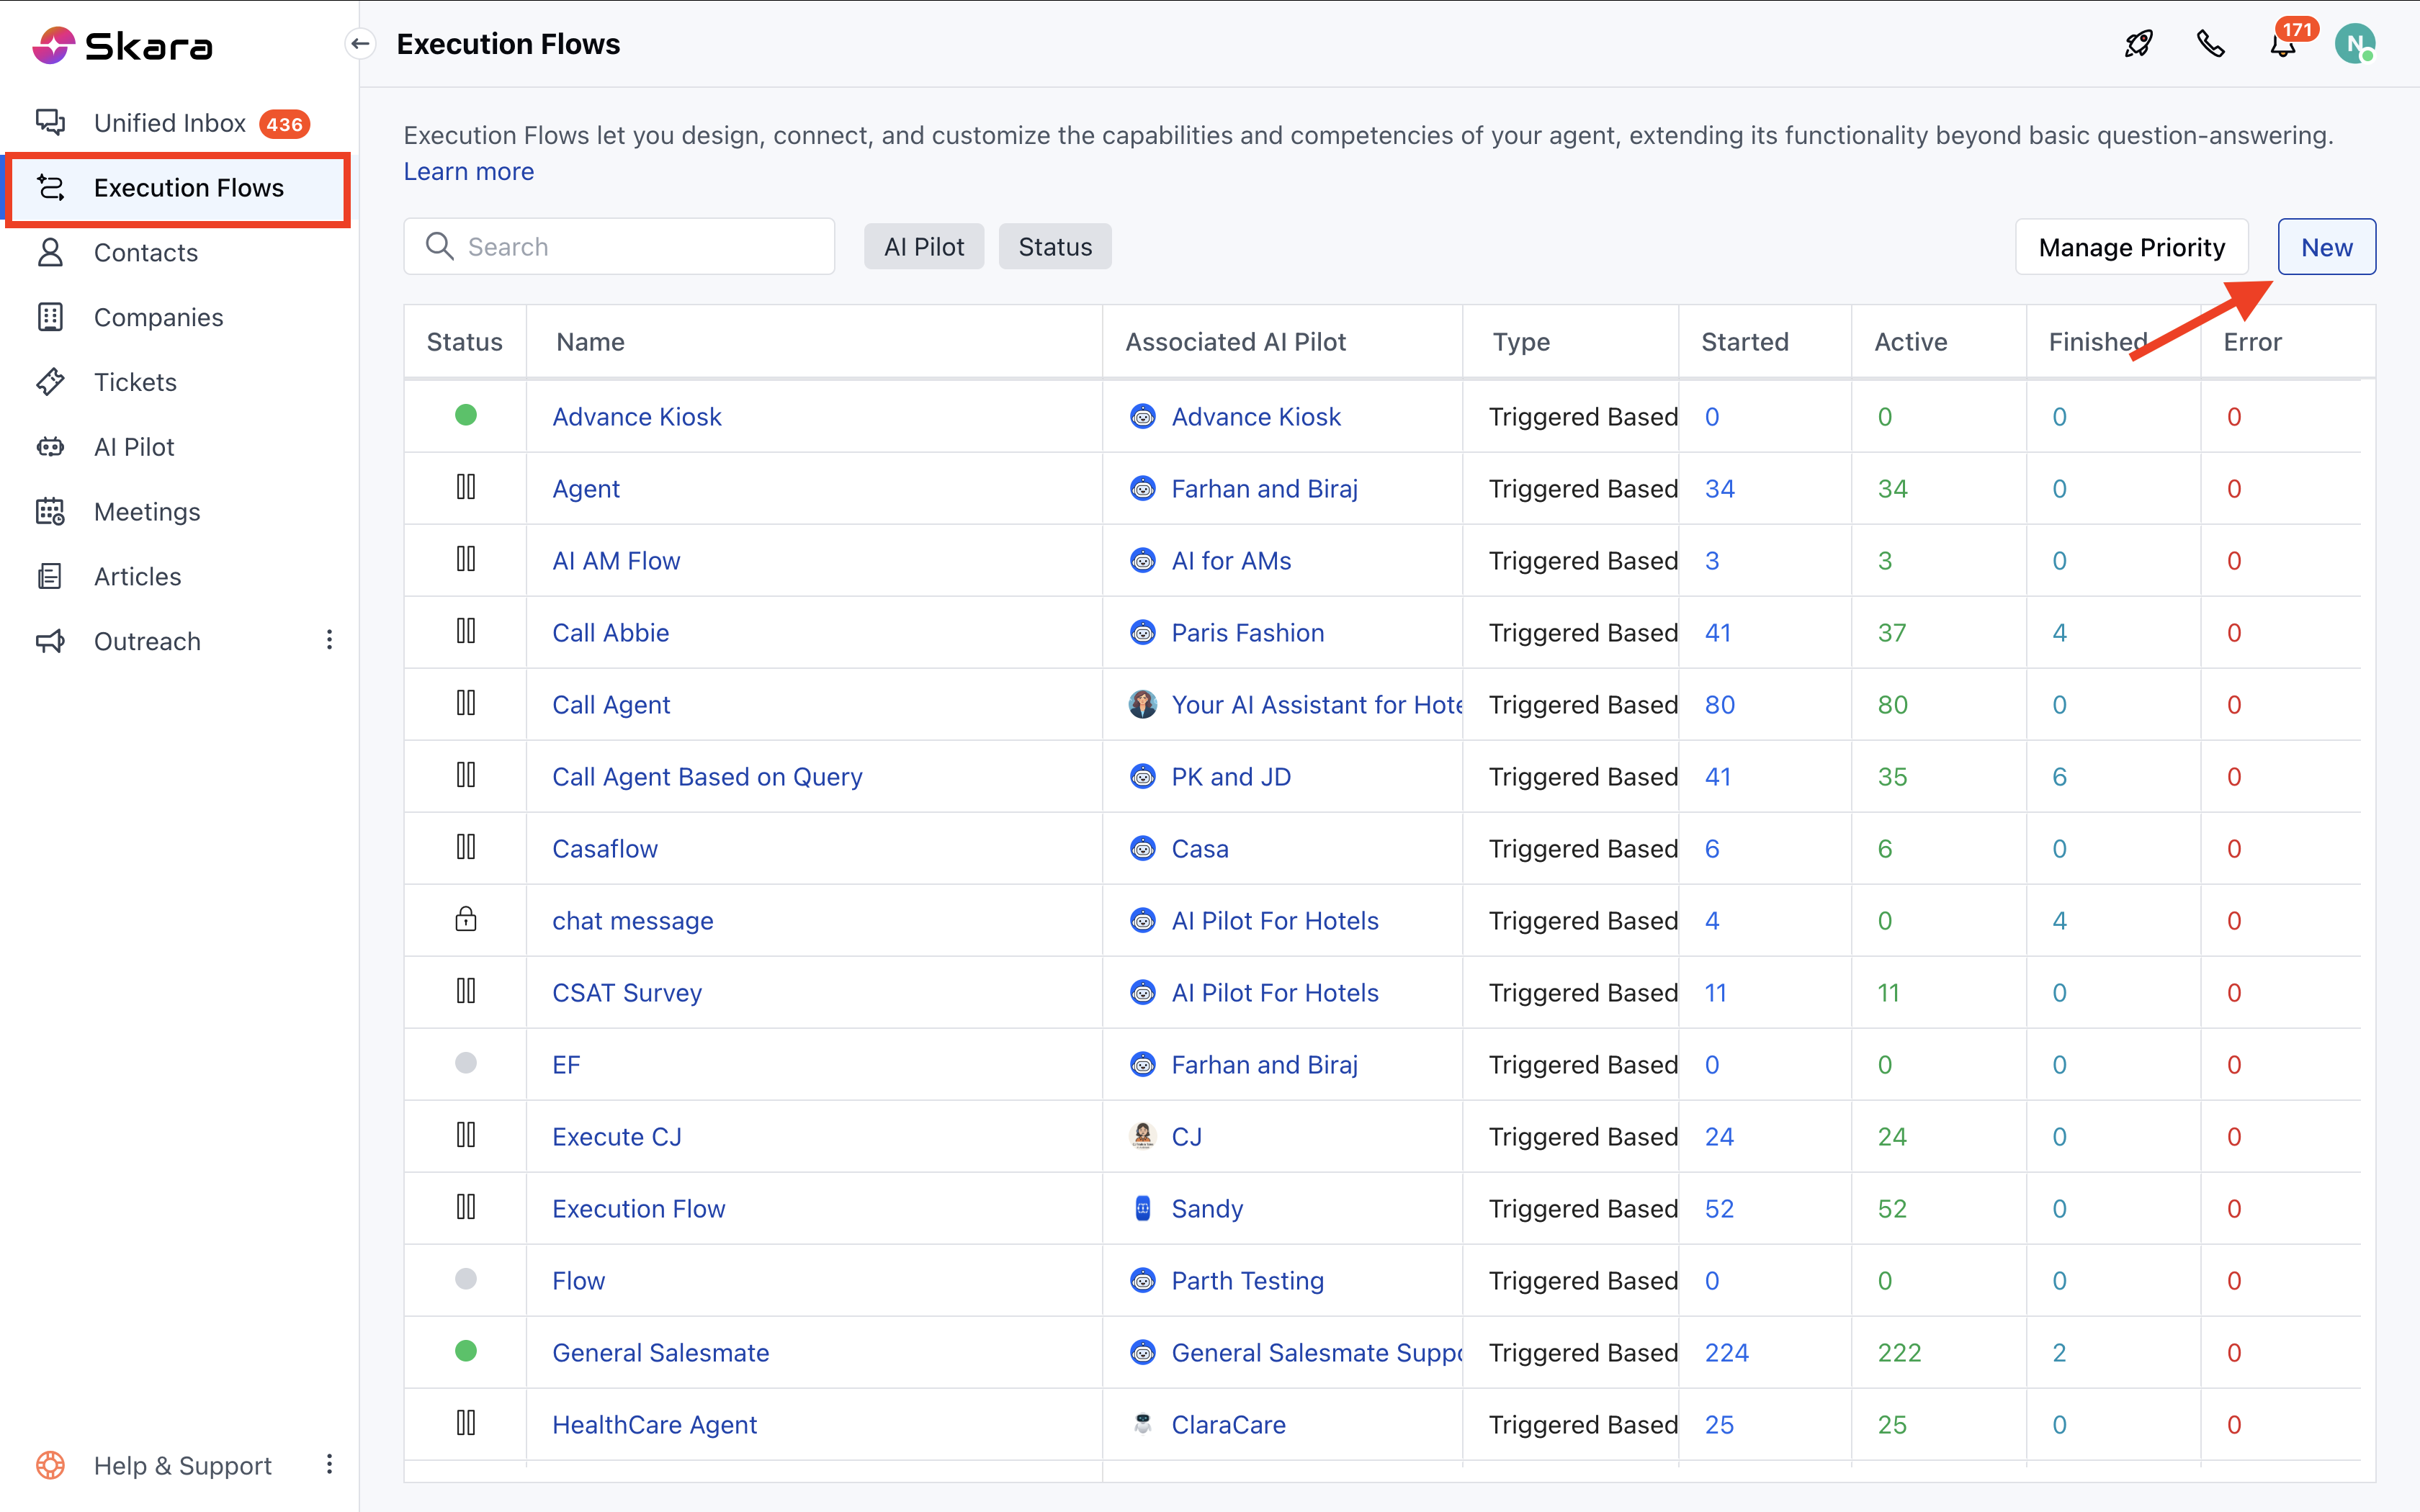Focus the Search input field
The height and width of the screenshot is (1512, 2420).
(640, 247)
